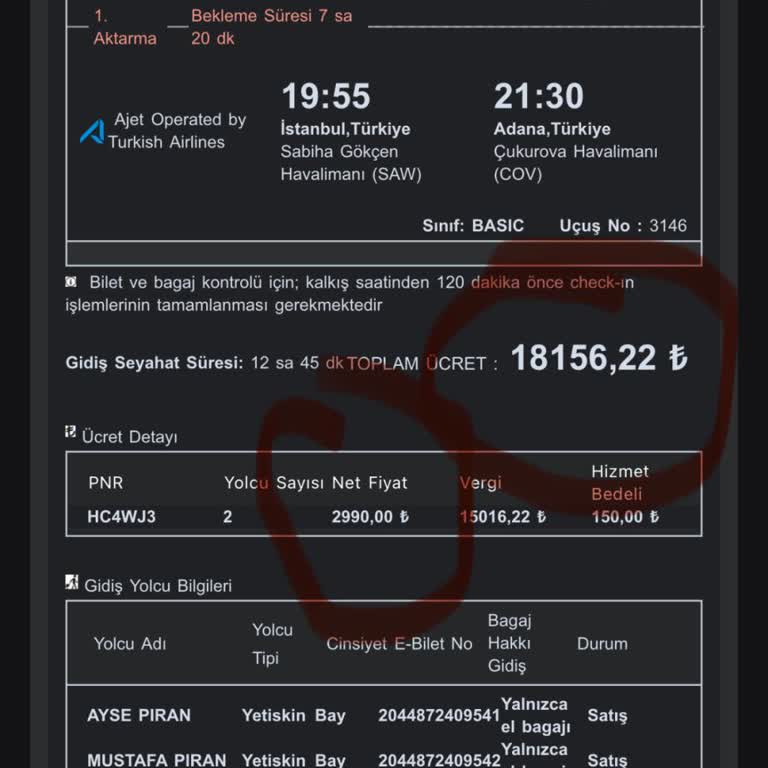Click the 'Yolcu Adı' column header
This screenshot has width=768, height=768.
[130, 644]
